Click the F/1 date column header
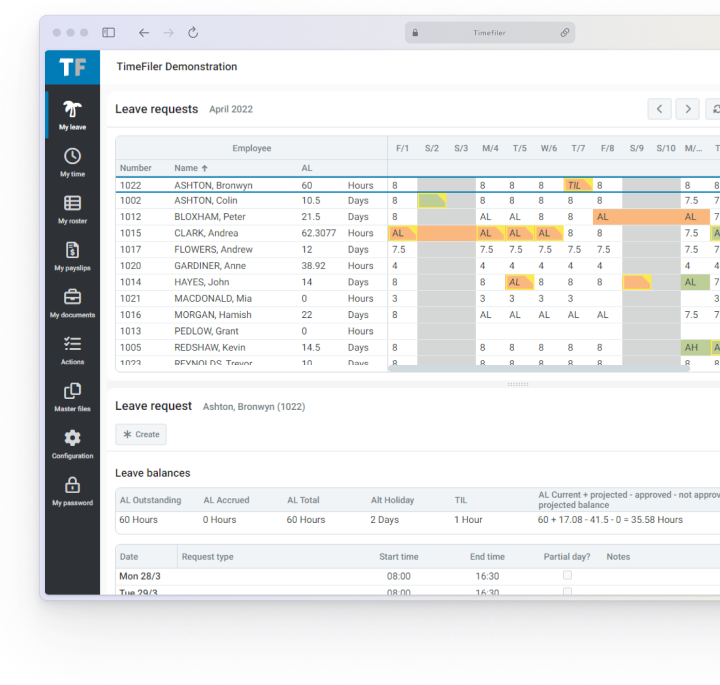Image resolution: width=720 pixels, height=685 pixels. [x=403, y=148]
